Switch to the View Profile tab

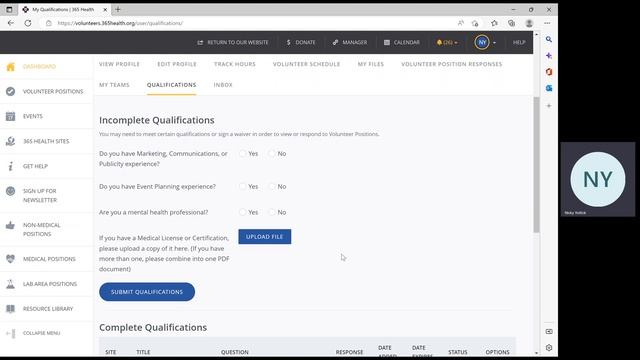[x=119, y=64]
